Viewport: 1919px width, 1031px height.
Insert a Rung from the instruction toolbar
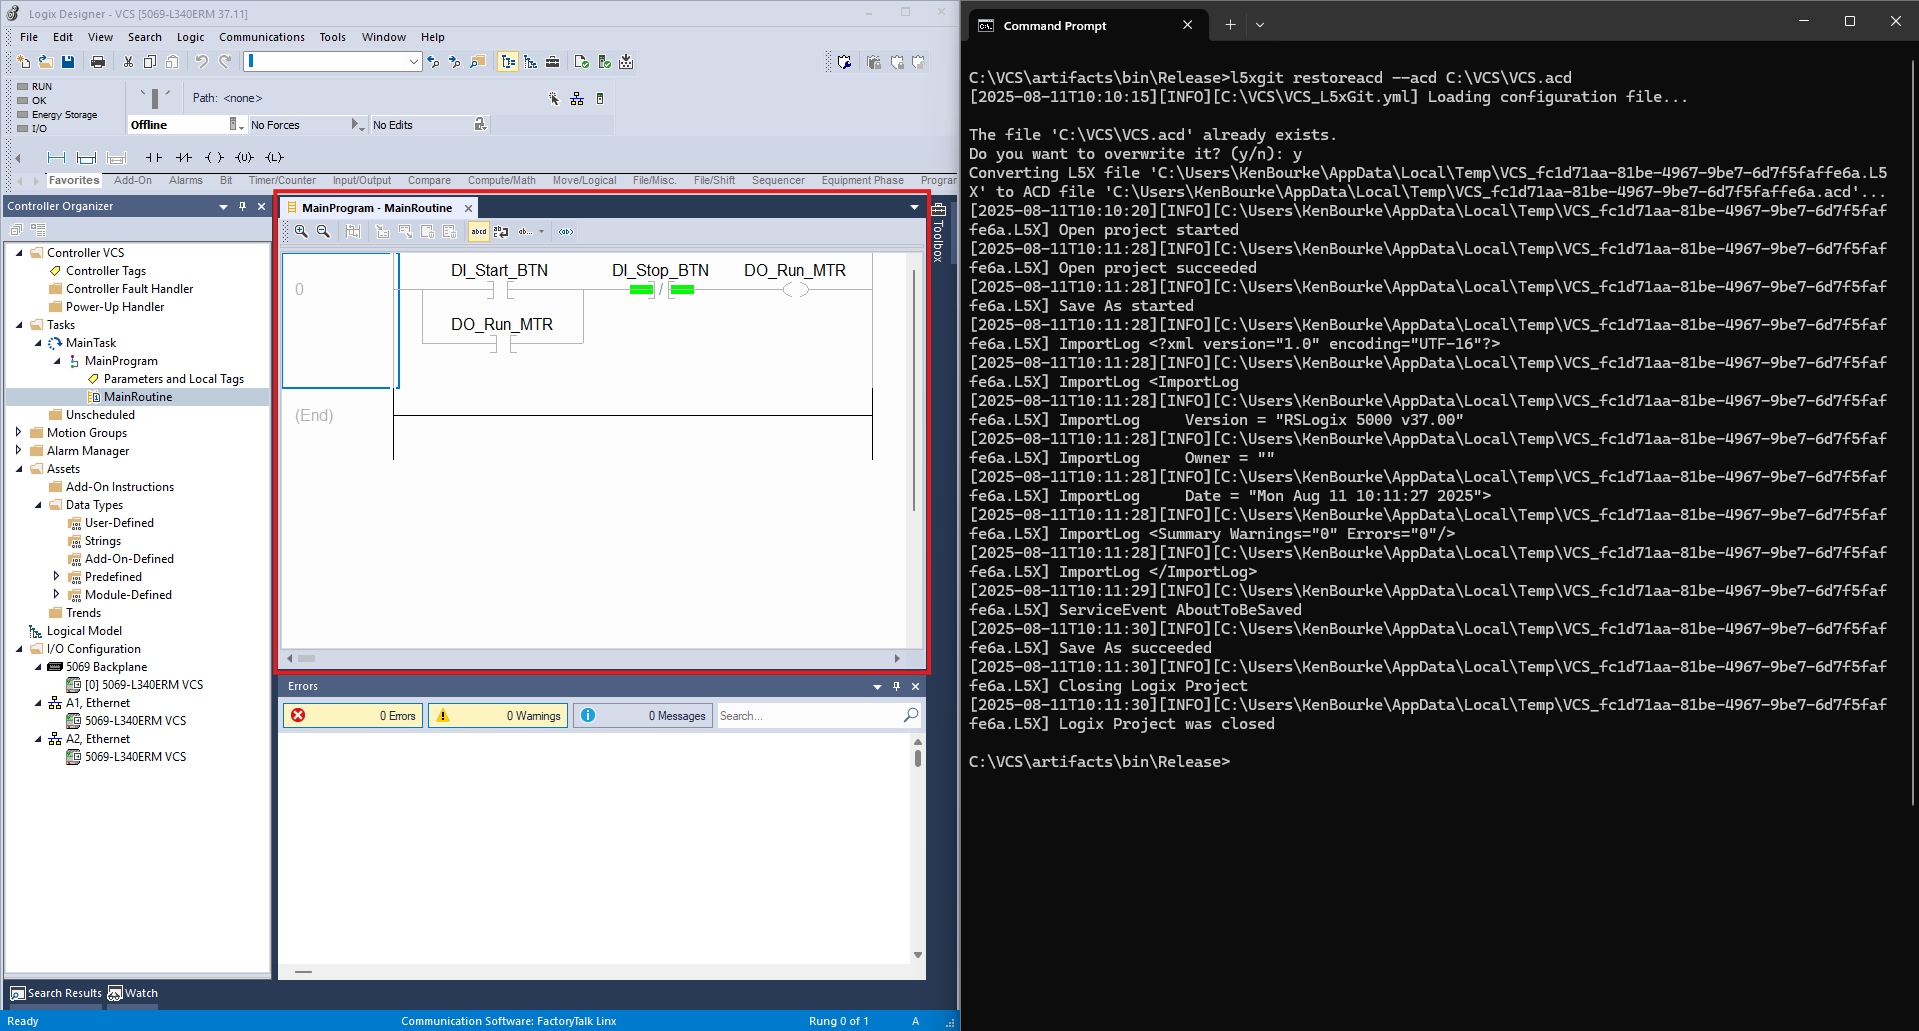(x=56, y=157)
